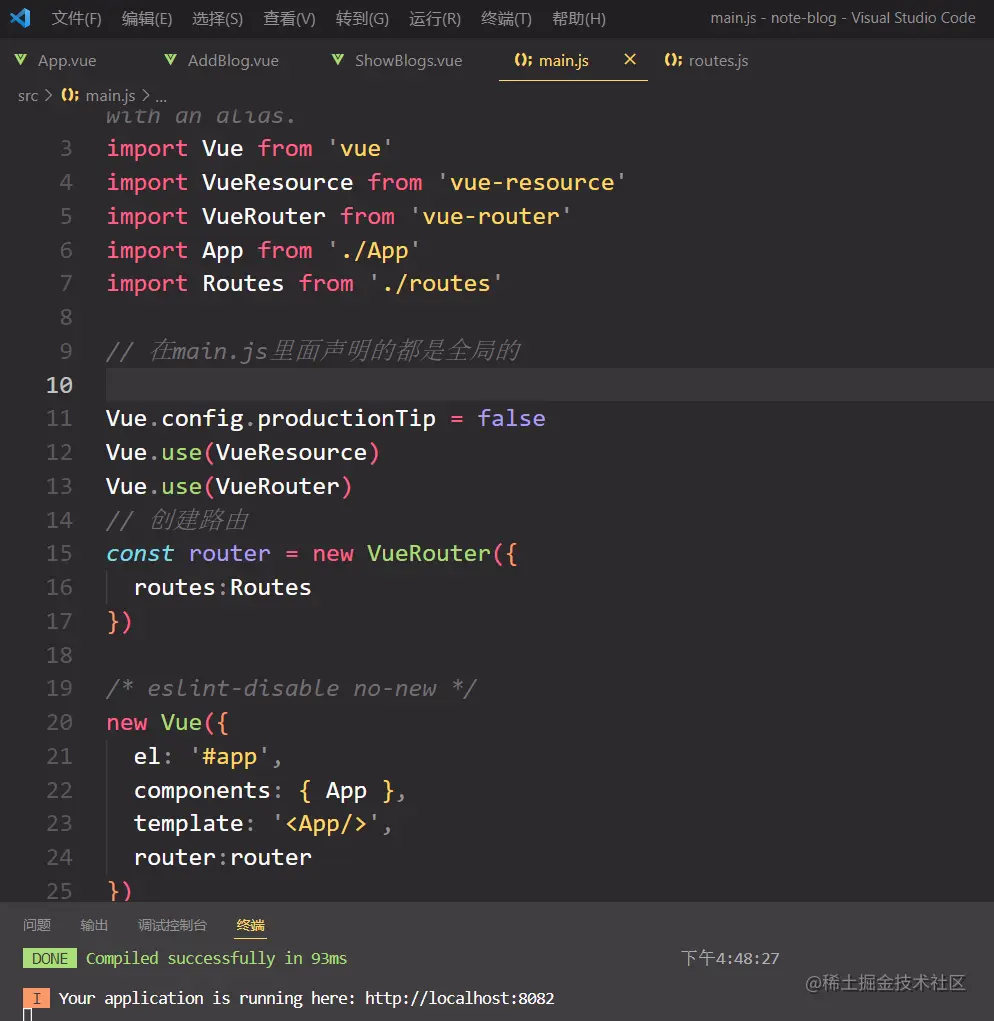Click the JS file icon on main.js tab

[523, 60]
